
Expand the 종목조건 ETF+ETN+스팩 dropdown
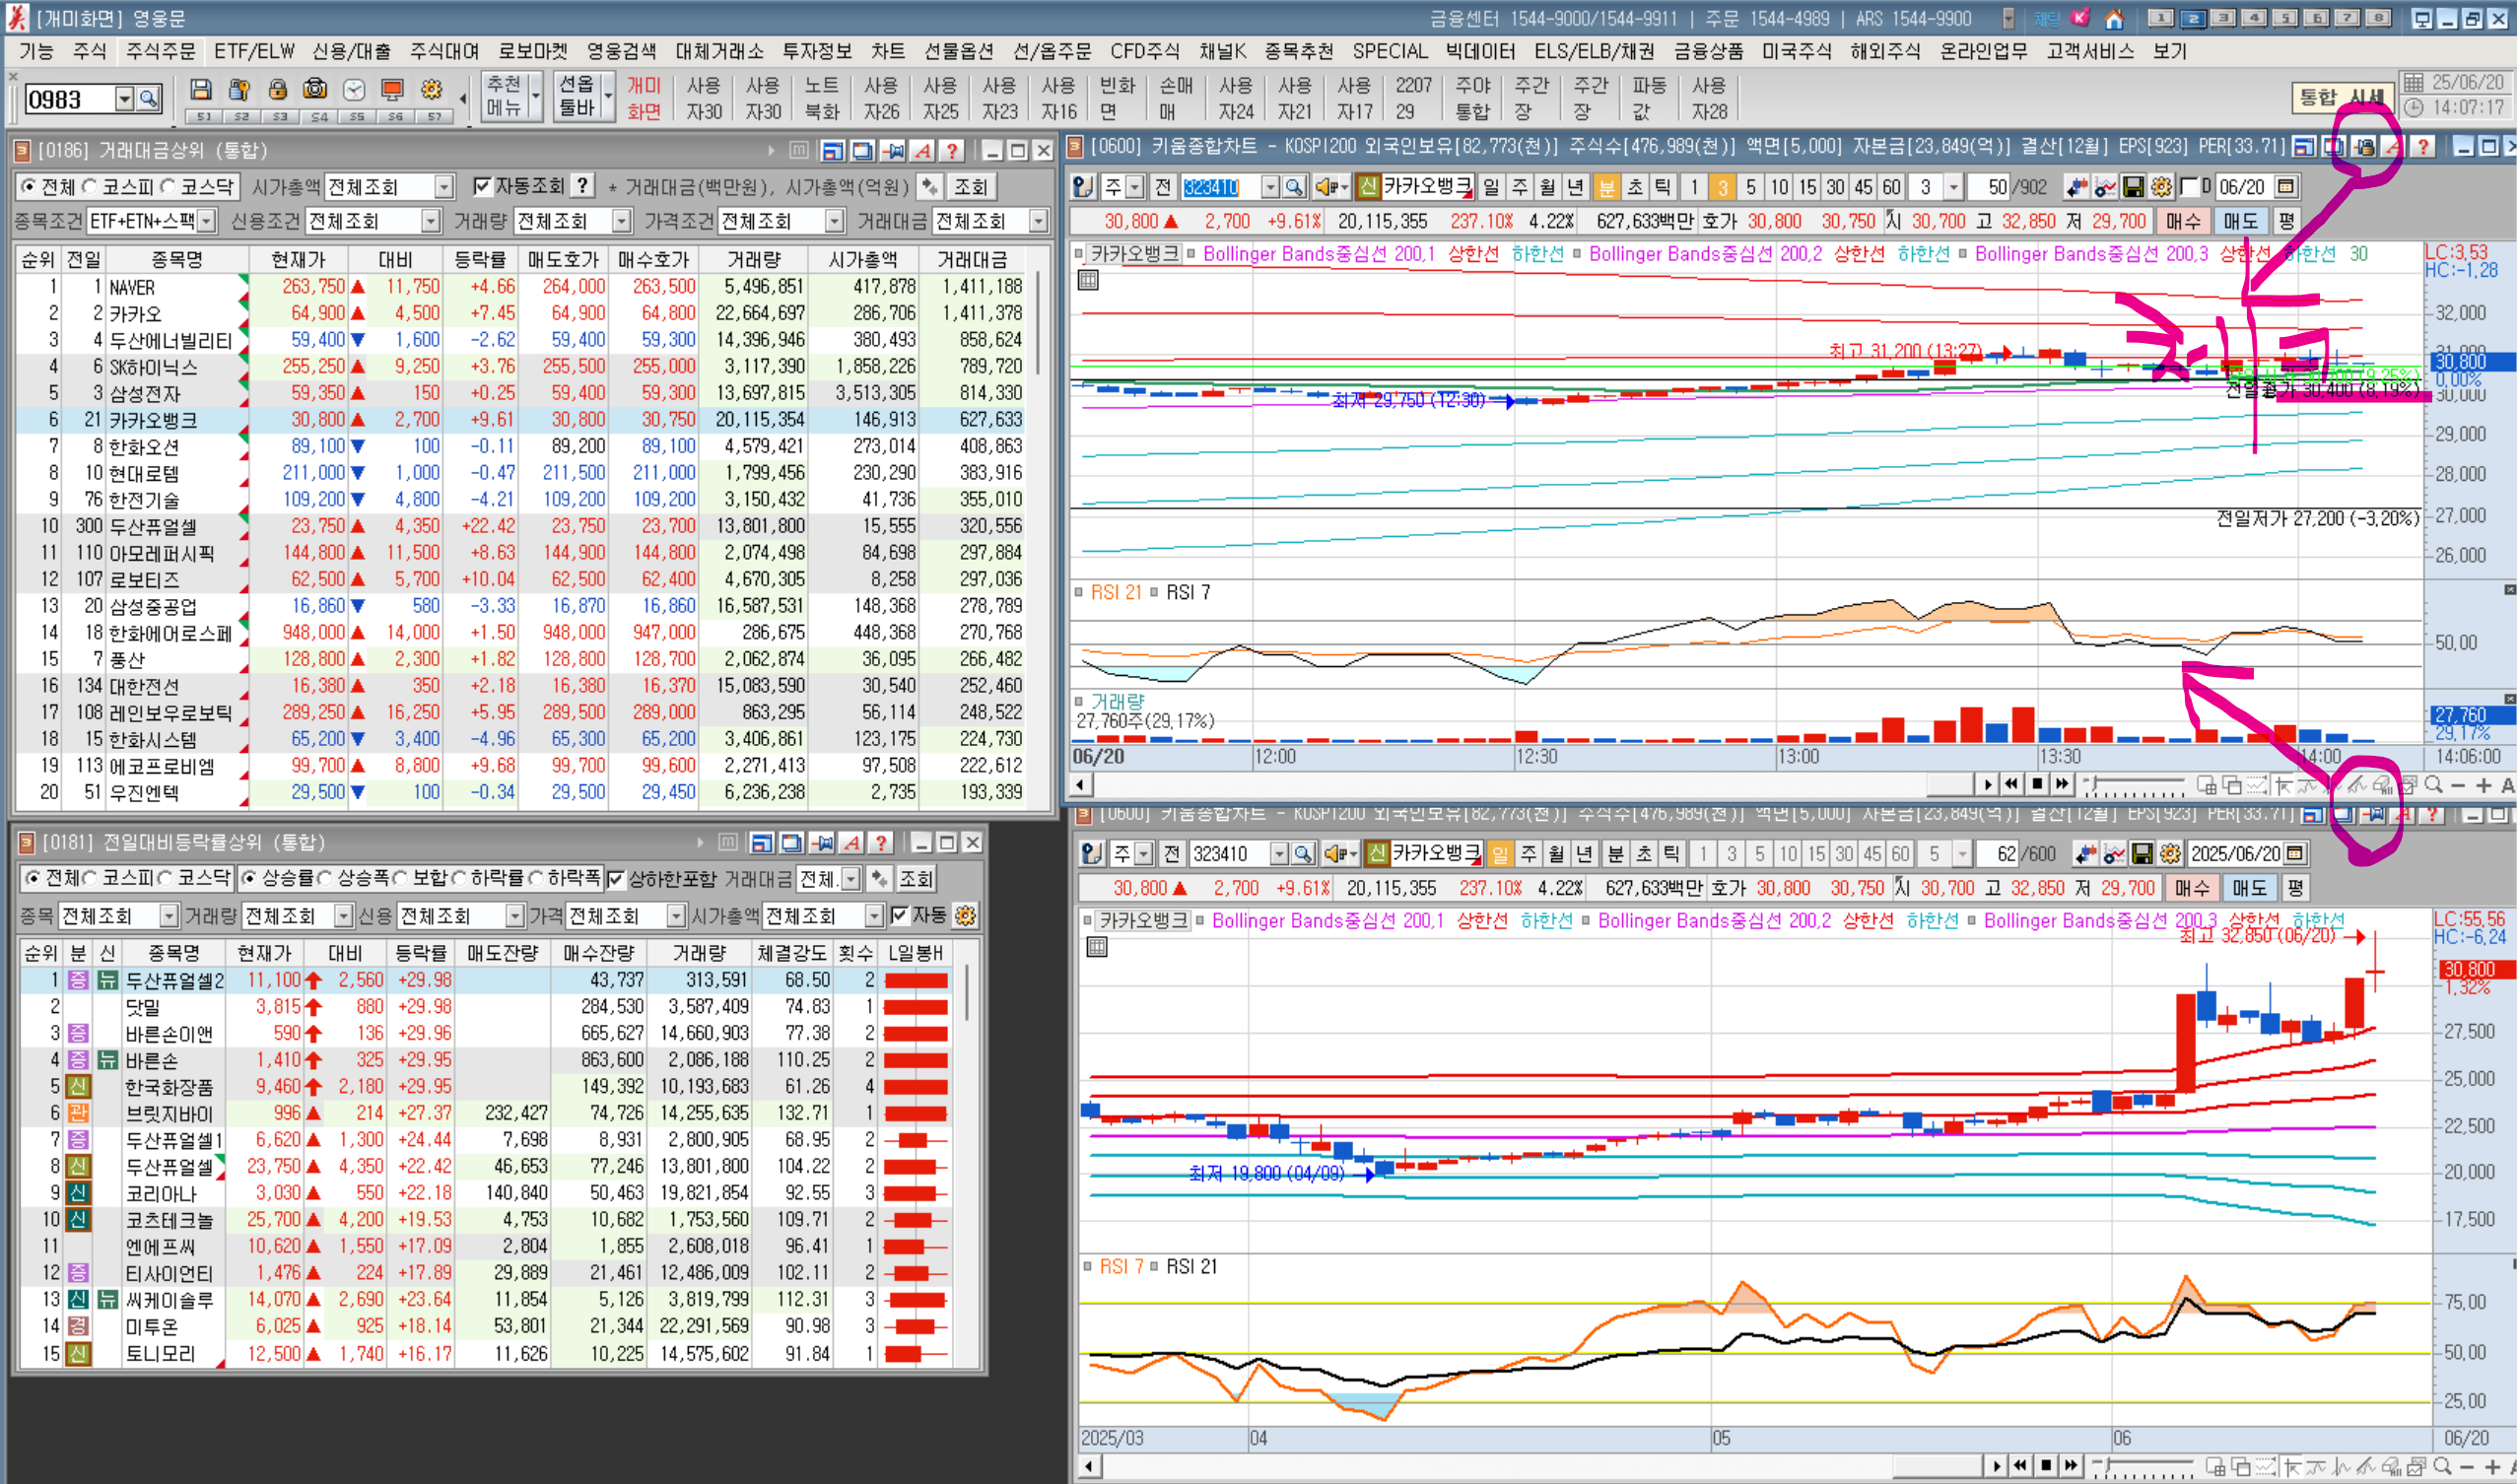[x=206, y=221]
